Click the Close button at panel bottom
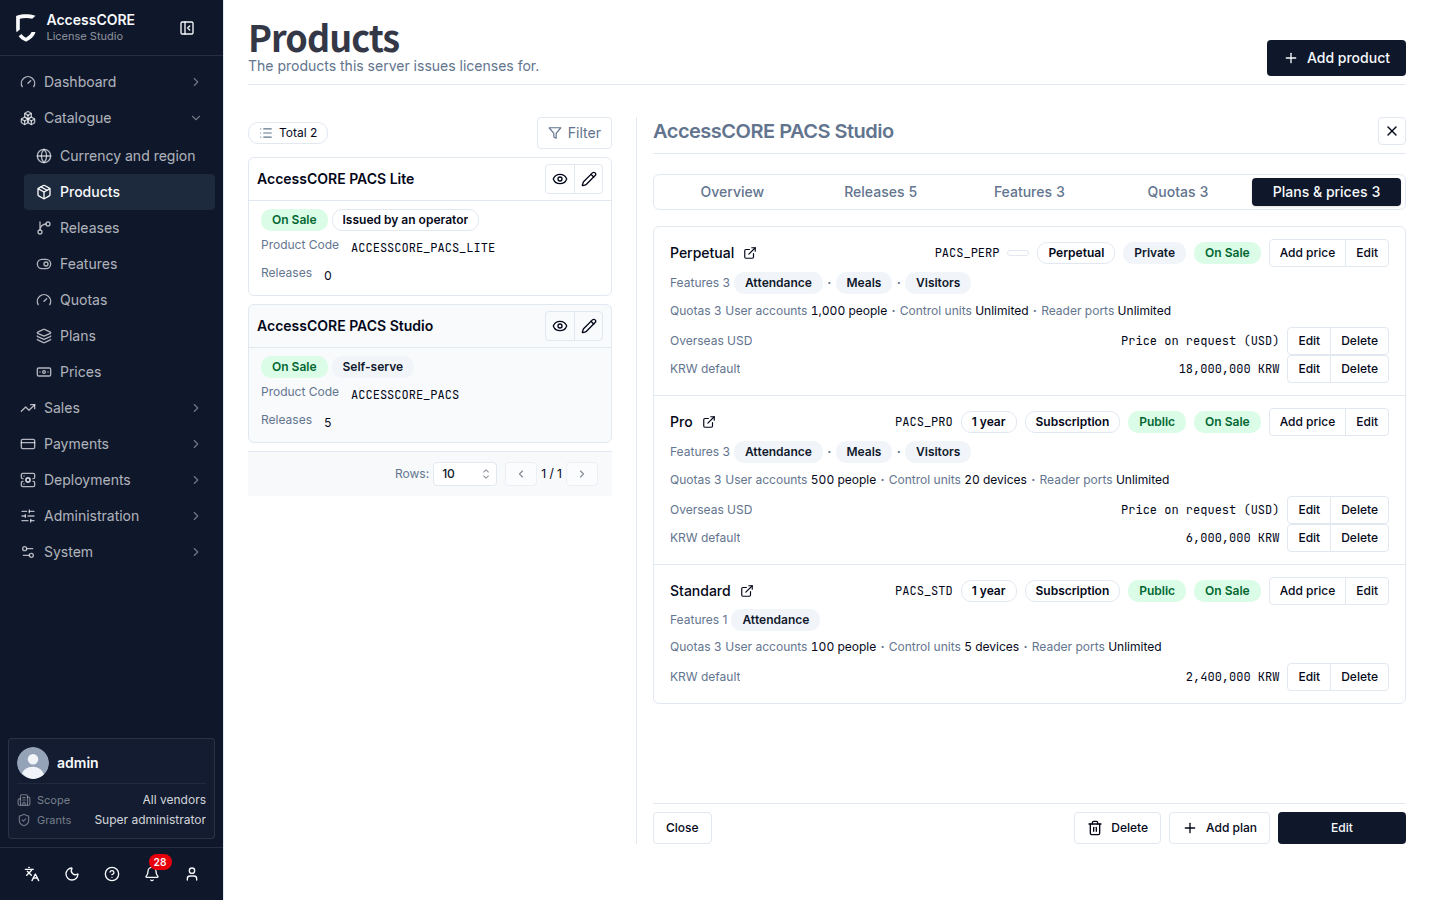 (682, 828)
